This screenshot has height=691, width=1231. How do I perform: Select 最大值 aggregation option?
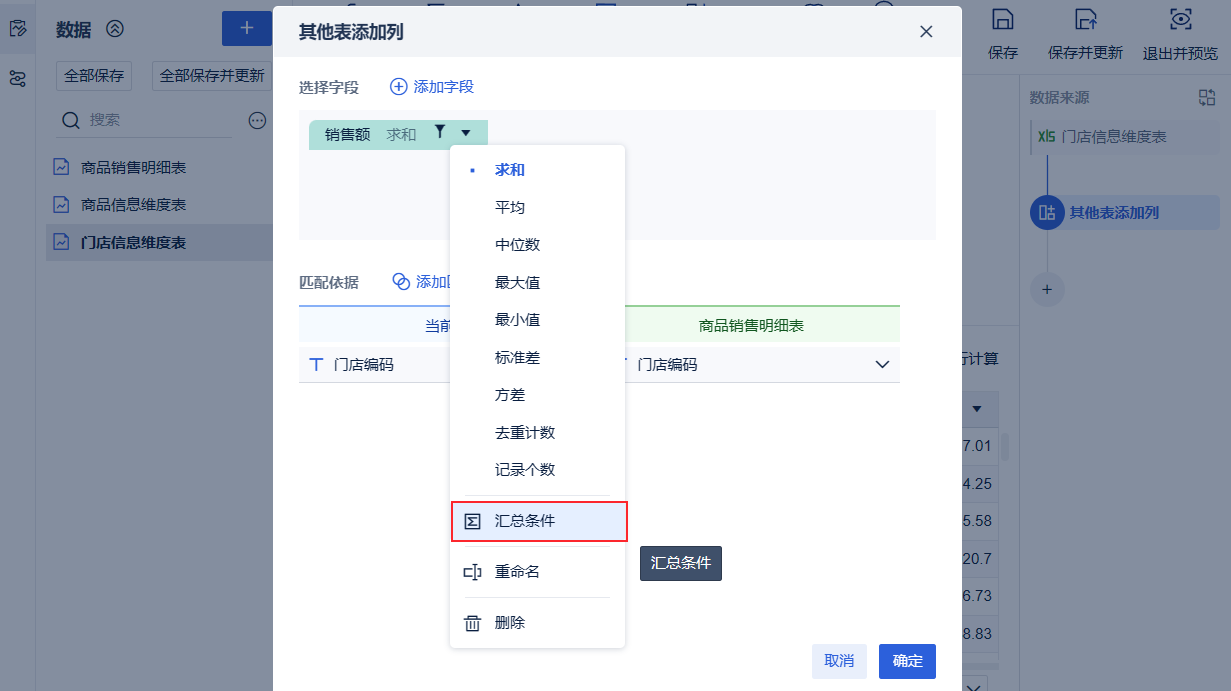pos(517,282)
